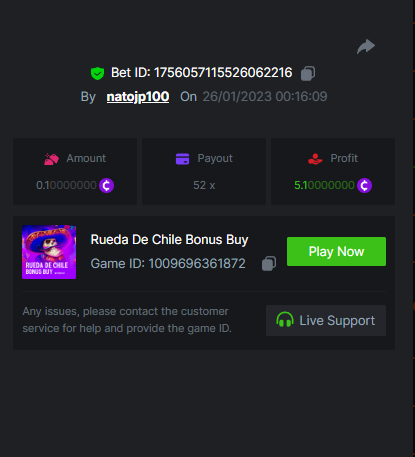Click the Rueda De Chile game thumbnail

tap(49, 252)
